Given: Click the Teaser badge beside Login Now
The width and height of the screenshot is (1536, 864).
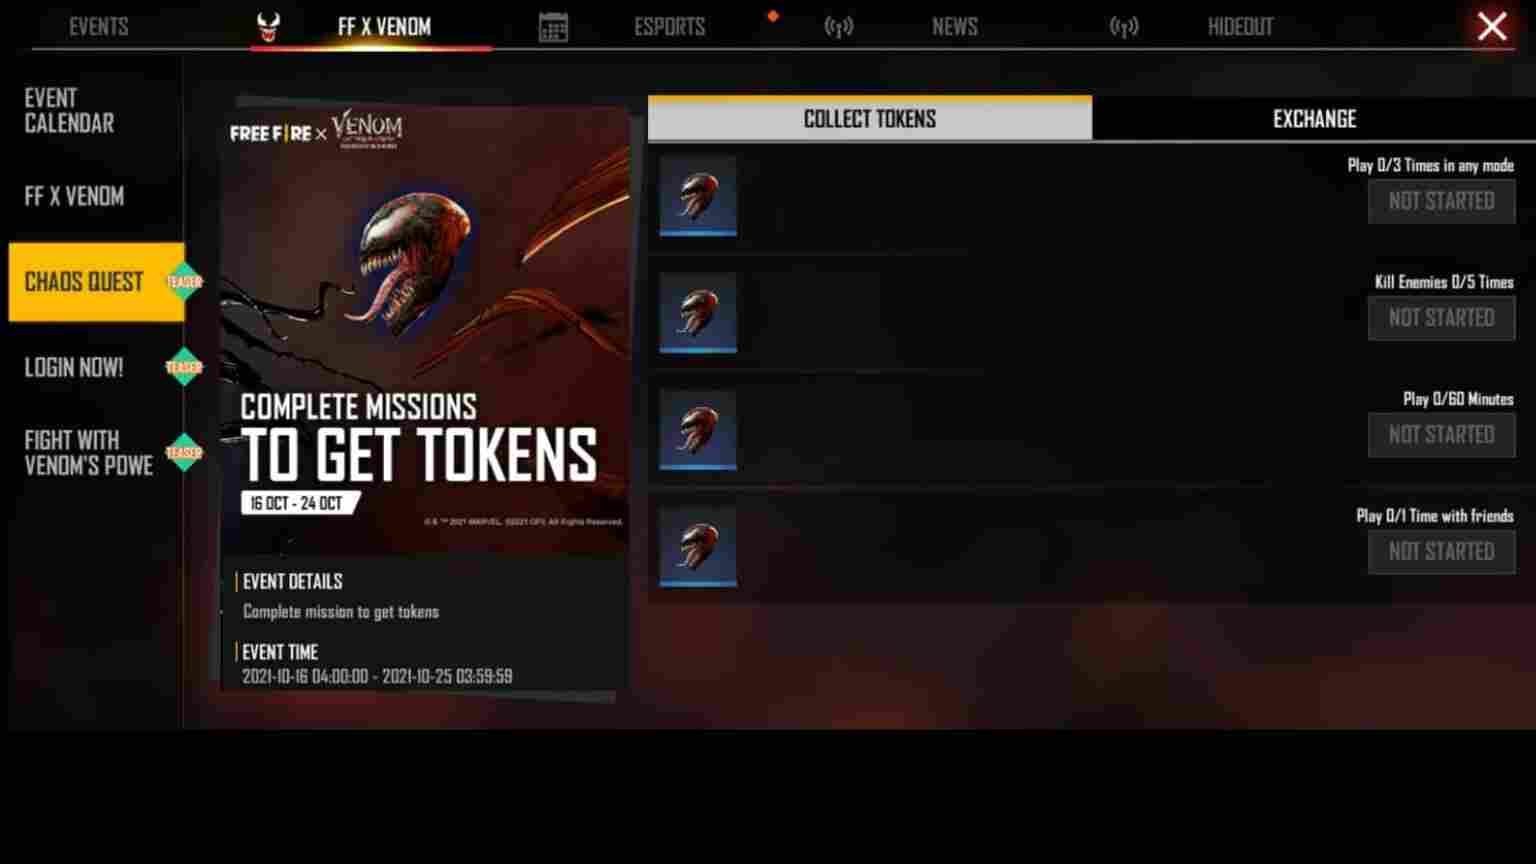Looking at the screenshot, I should point(184,367).
